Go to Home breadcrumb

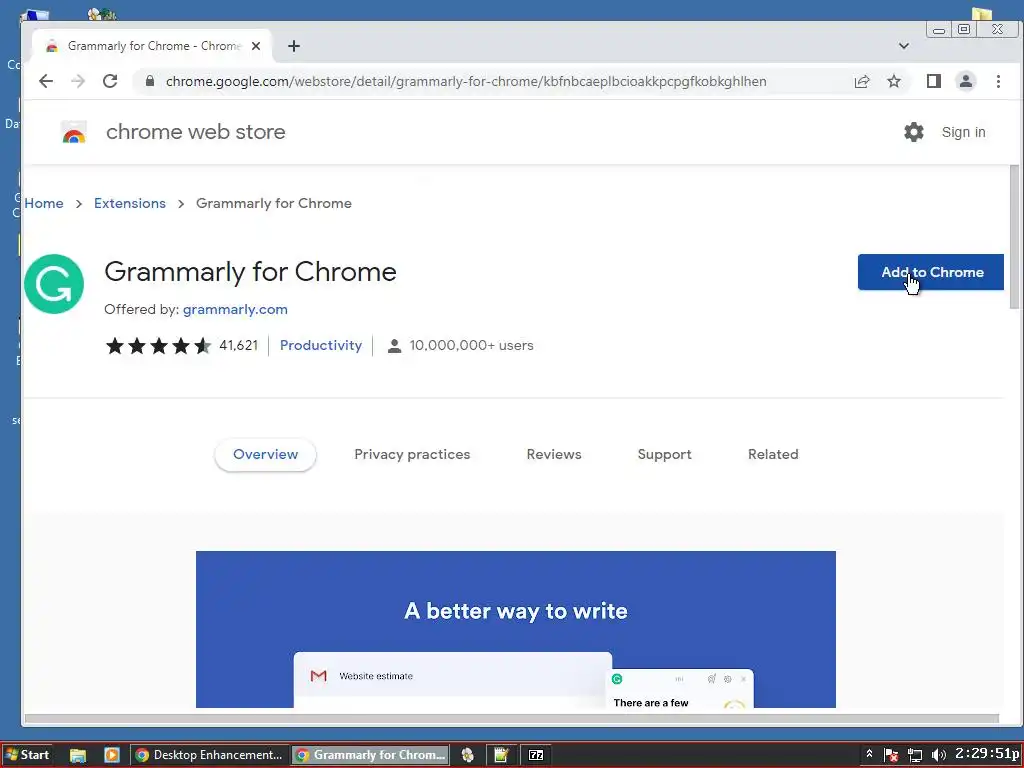pyautogui.click(x=44, y=203)
